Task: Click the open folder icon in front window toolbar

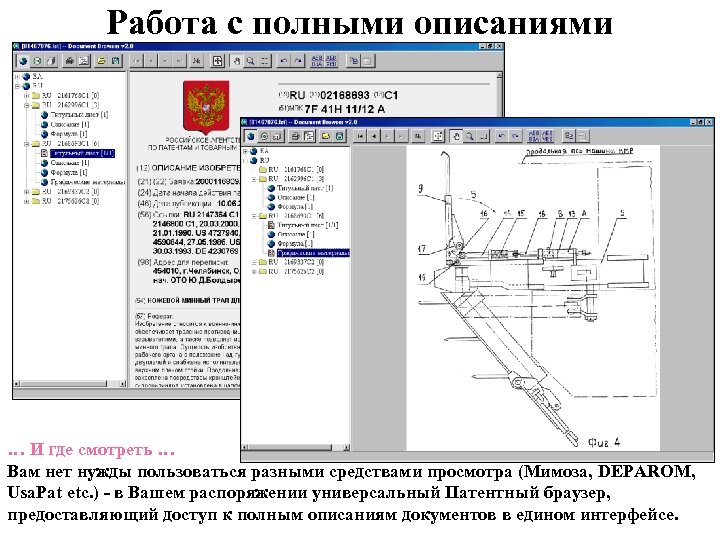Action: click(326, 136)
